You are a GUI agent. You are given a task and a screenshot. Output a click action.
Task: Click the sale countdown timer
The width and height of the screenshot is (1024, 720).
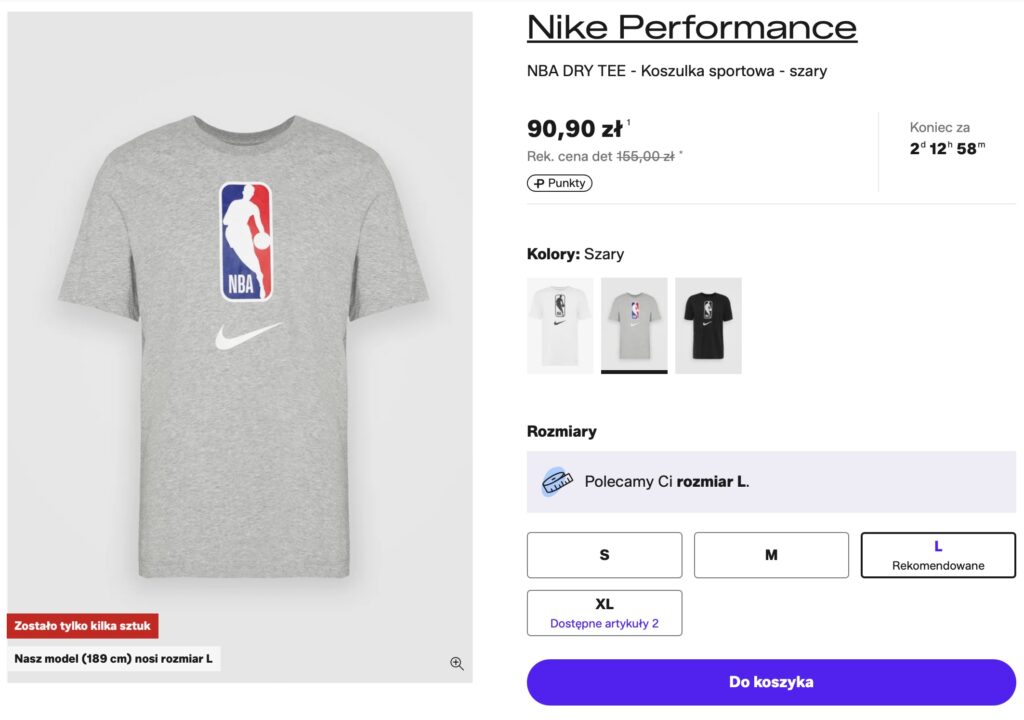pos(947,149)
